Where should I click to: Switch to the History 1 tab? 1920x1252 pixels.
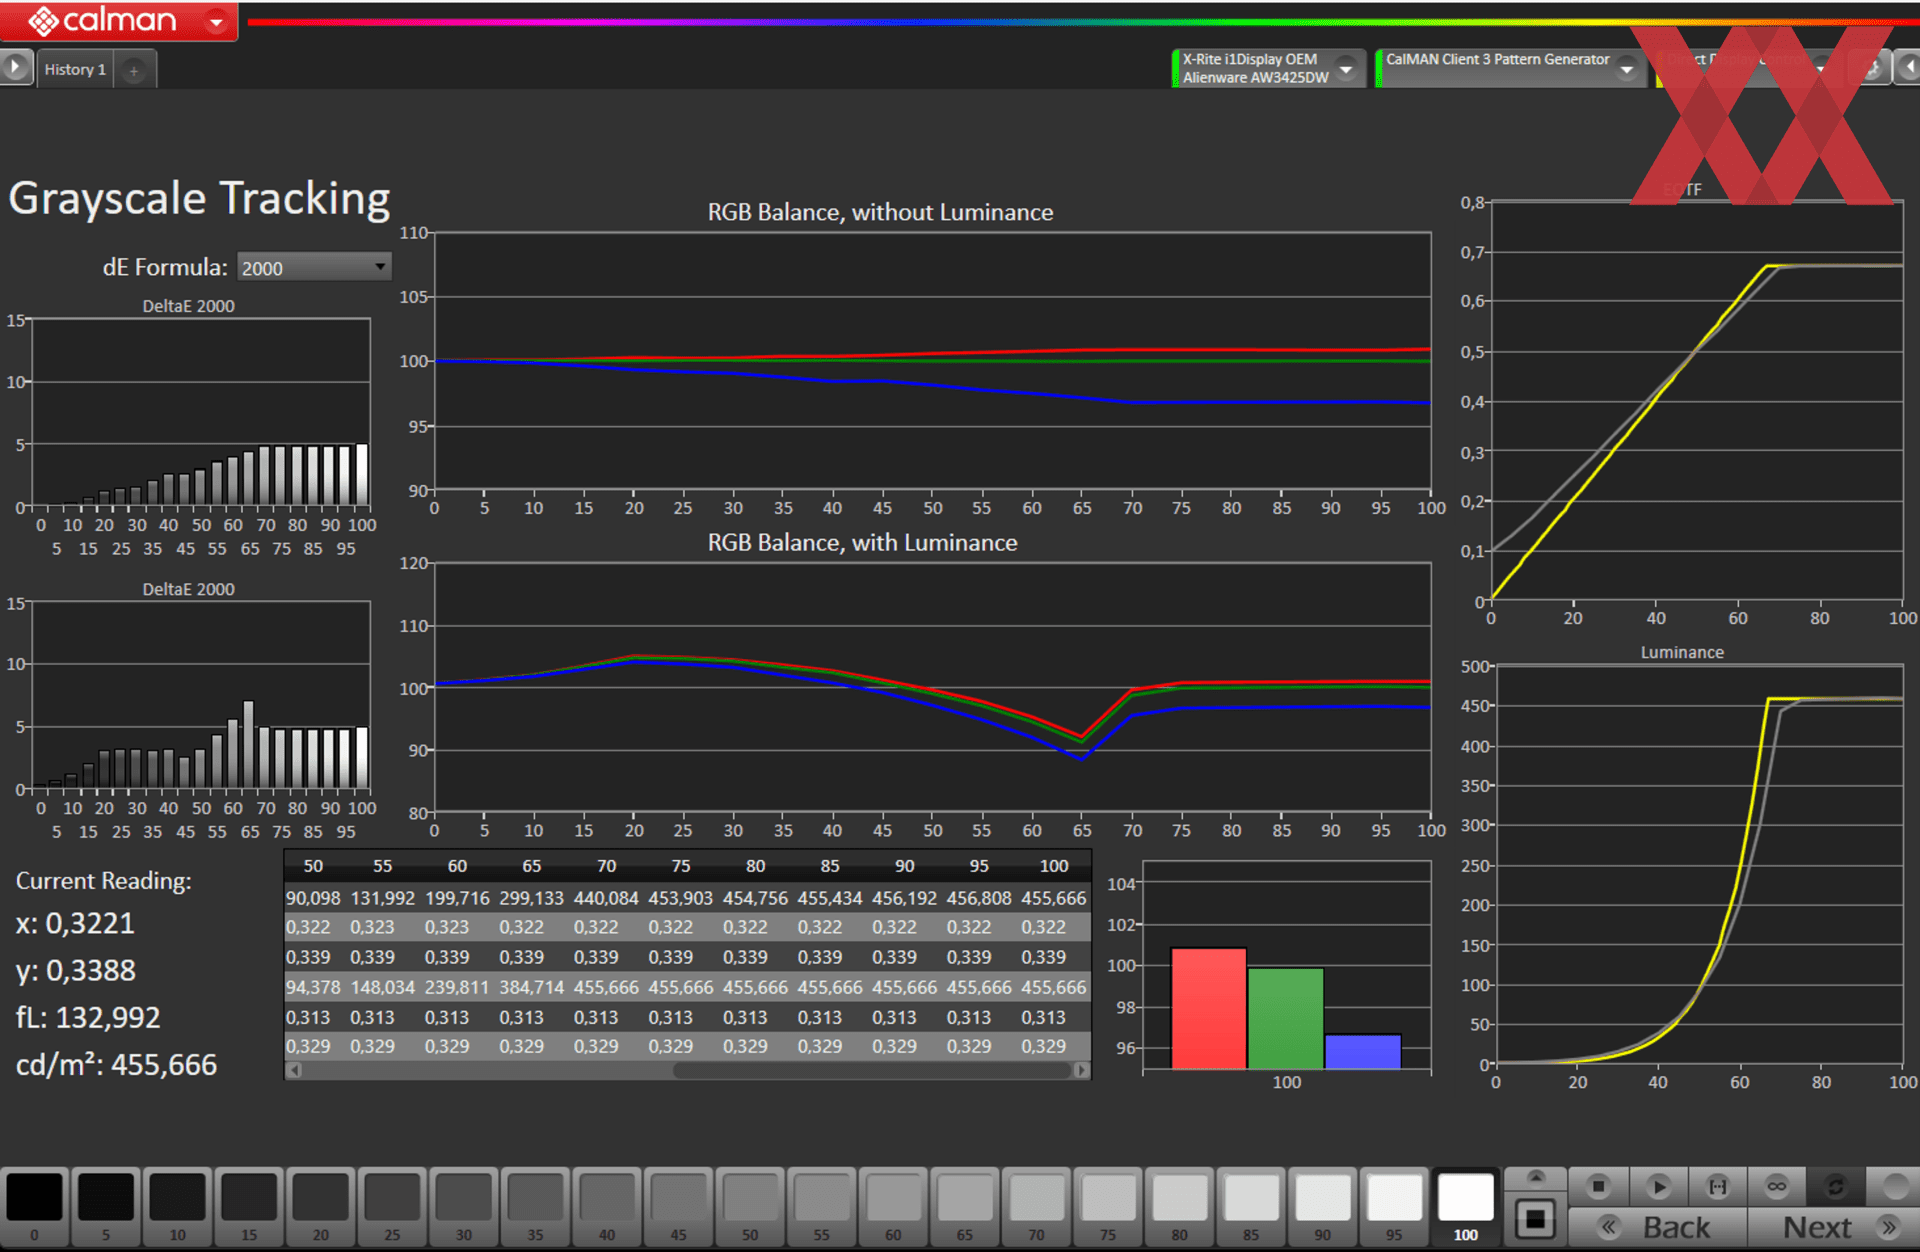(x=75, y=70)
